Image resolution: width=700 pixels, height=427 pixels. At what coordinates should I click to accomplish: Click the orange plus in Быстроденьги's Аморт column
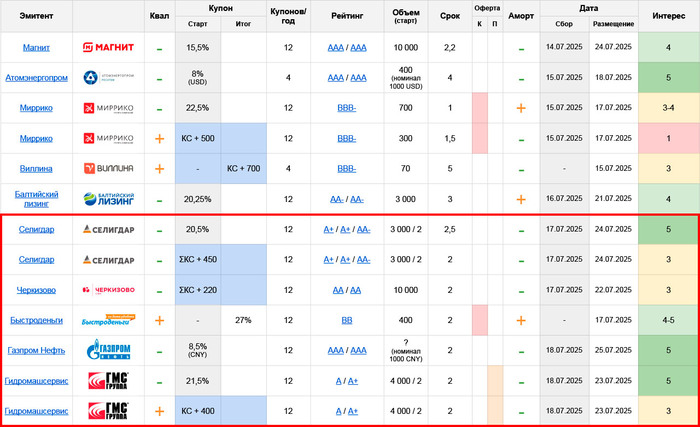[520, 321]
